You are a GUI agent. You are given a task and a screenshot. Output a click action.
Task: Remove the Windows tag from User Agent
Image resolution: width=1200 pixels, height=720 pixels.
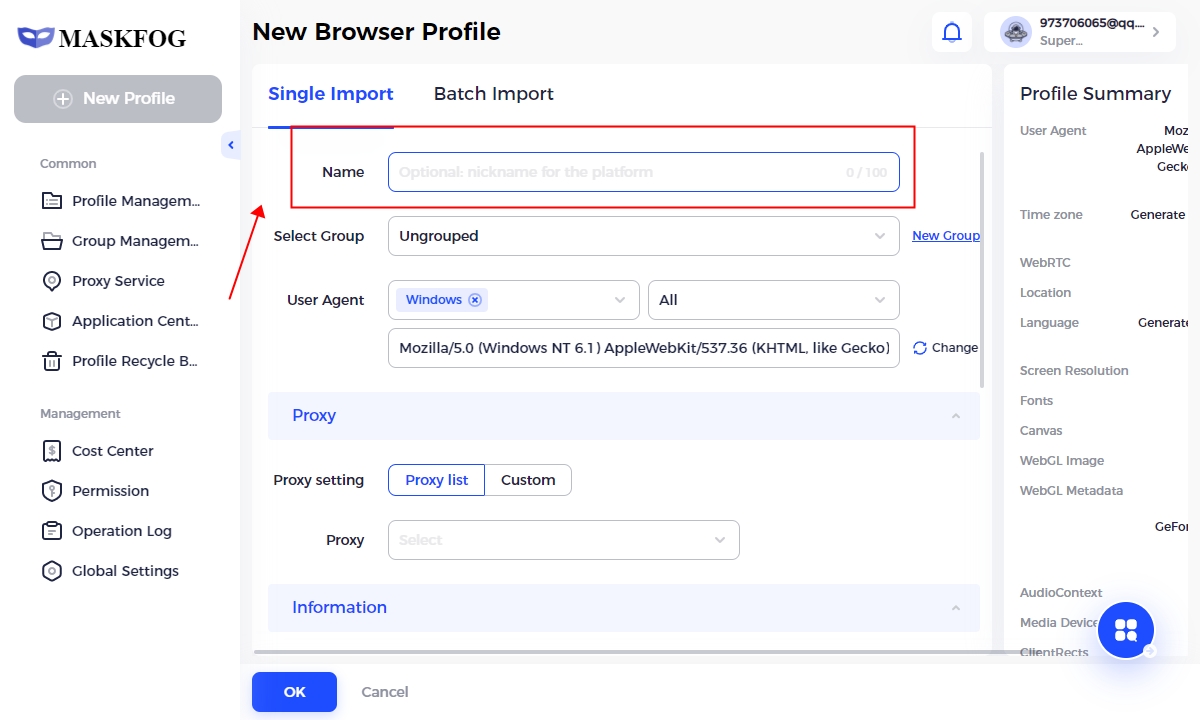[475, 300]
